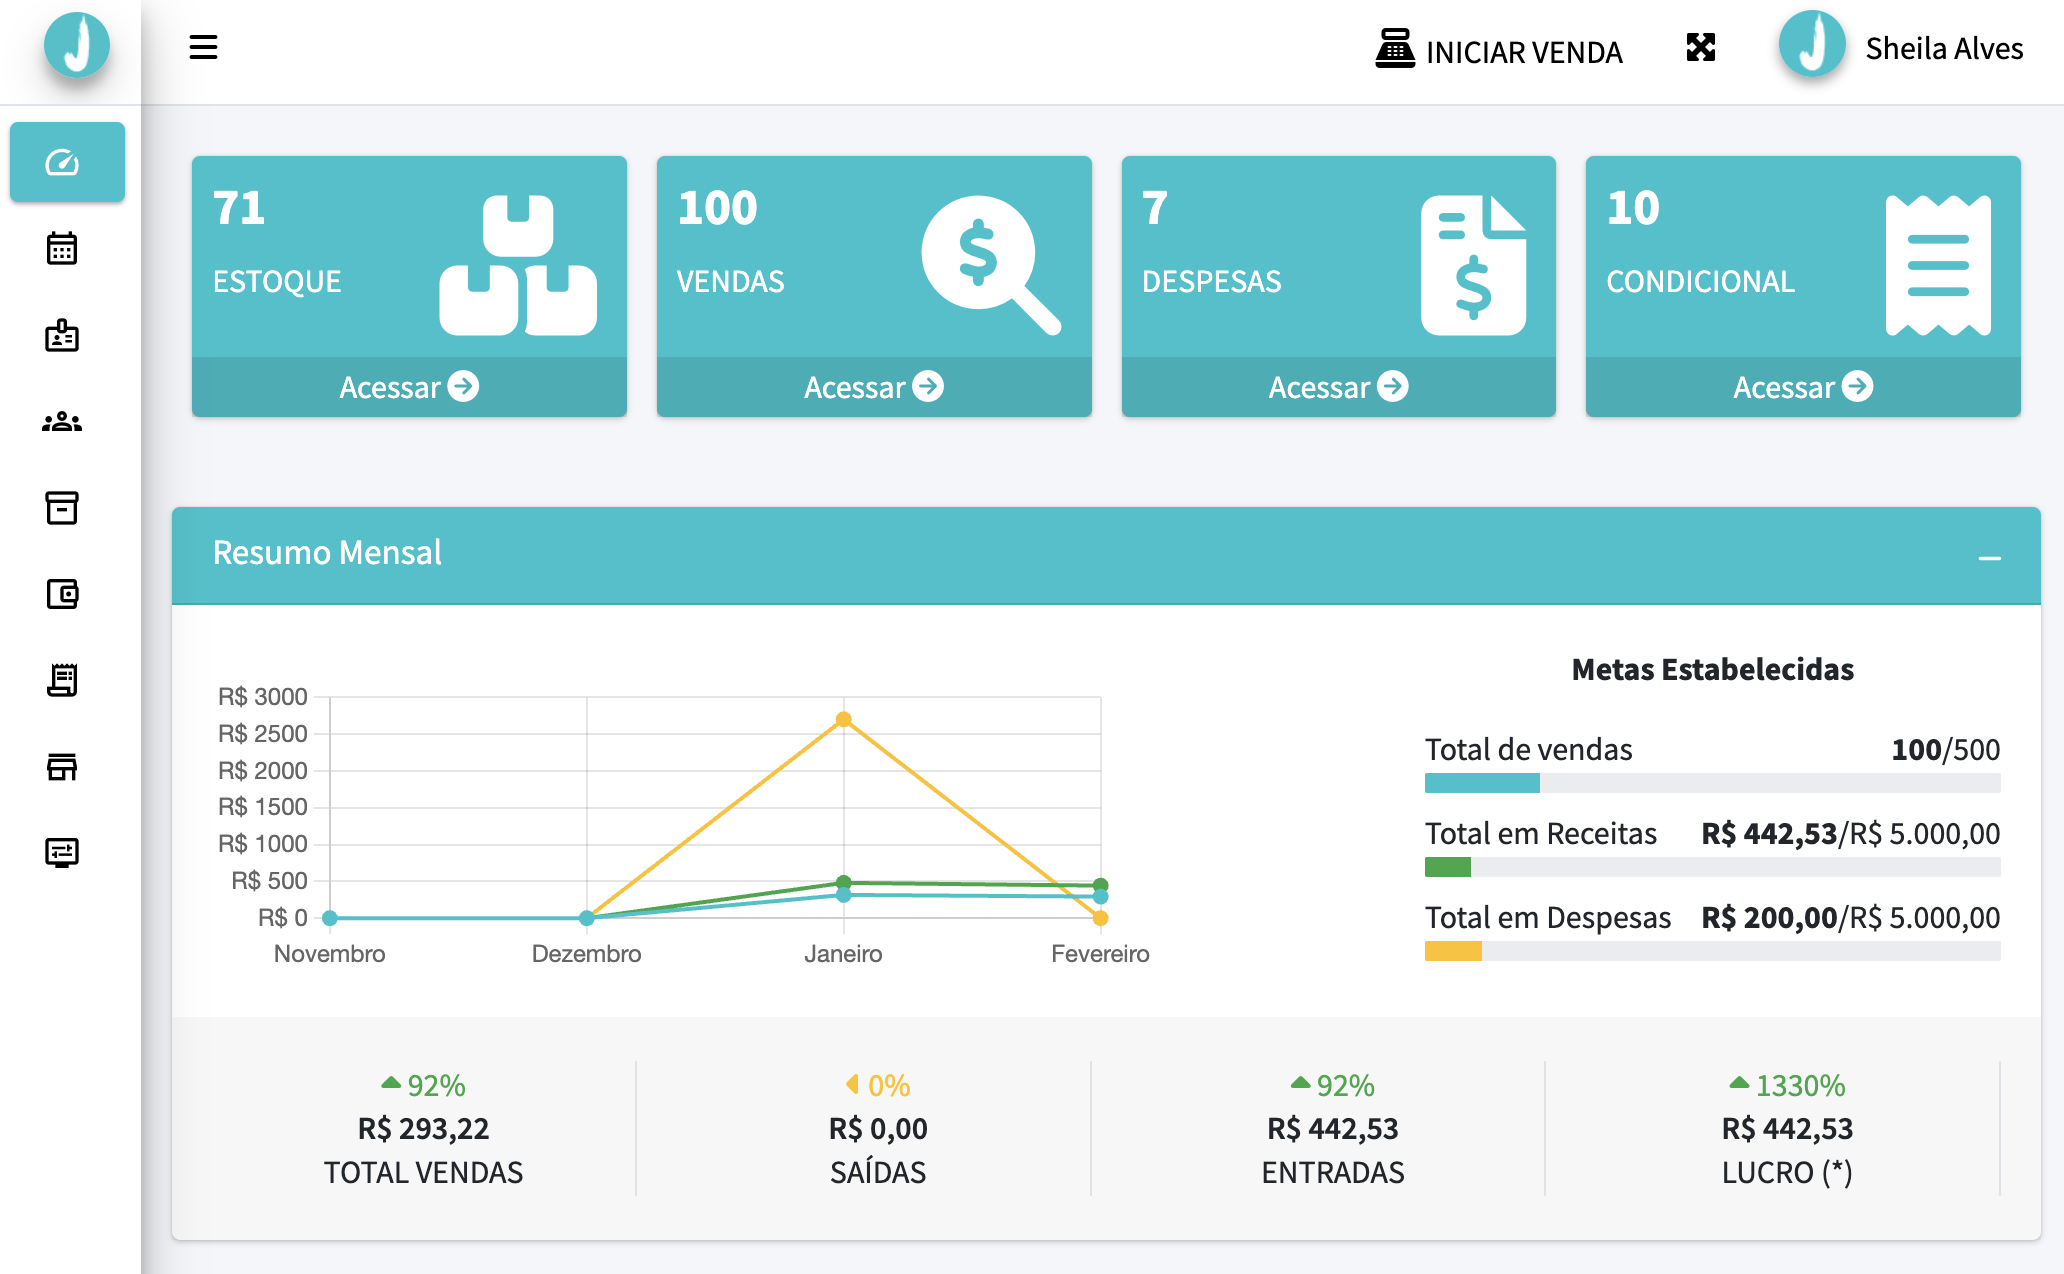Click the TOTAL VENDAS R$ 293,22 value
Screen dimensions: 2064x1274
[423, 1129]
